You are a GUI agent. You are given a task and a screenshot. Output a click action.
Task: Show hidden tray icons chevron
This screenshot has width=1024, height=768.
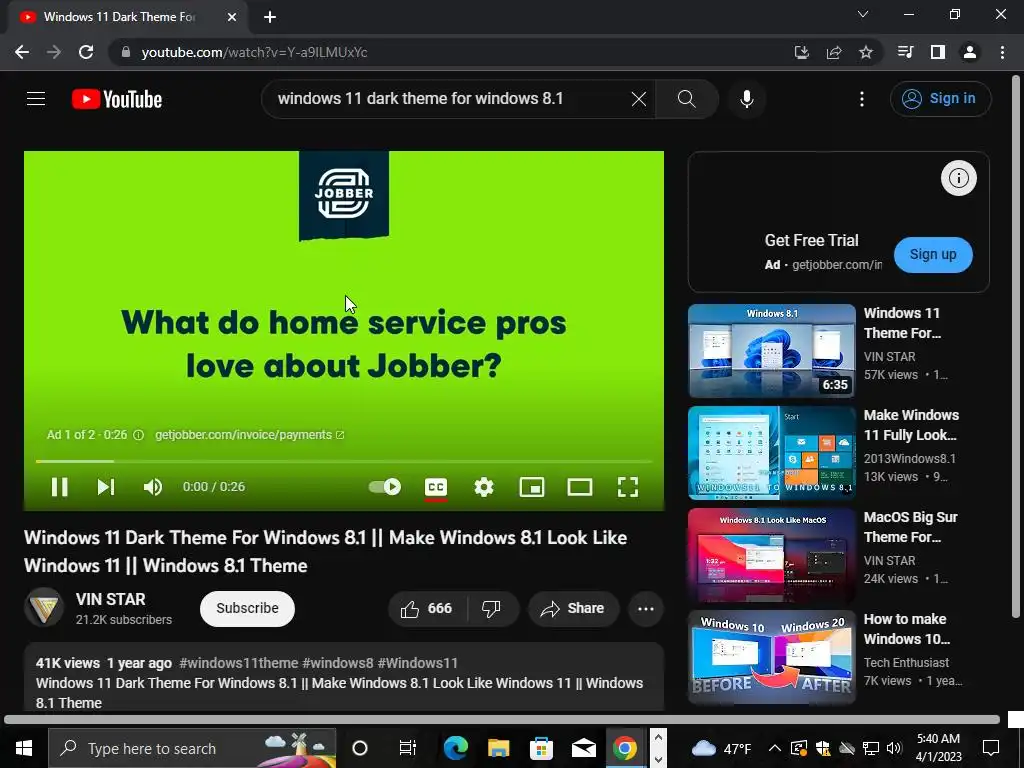(775, 748)
